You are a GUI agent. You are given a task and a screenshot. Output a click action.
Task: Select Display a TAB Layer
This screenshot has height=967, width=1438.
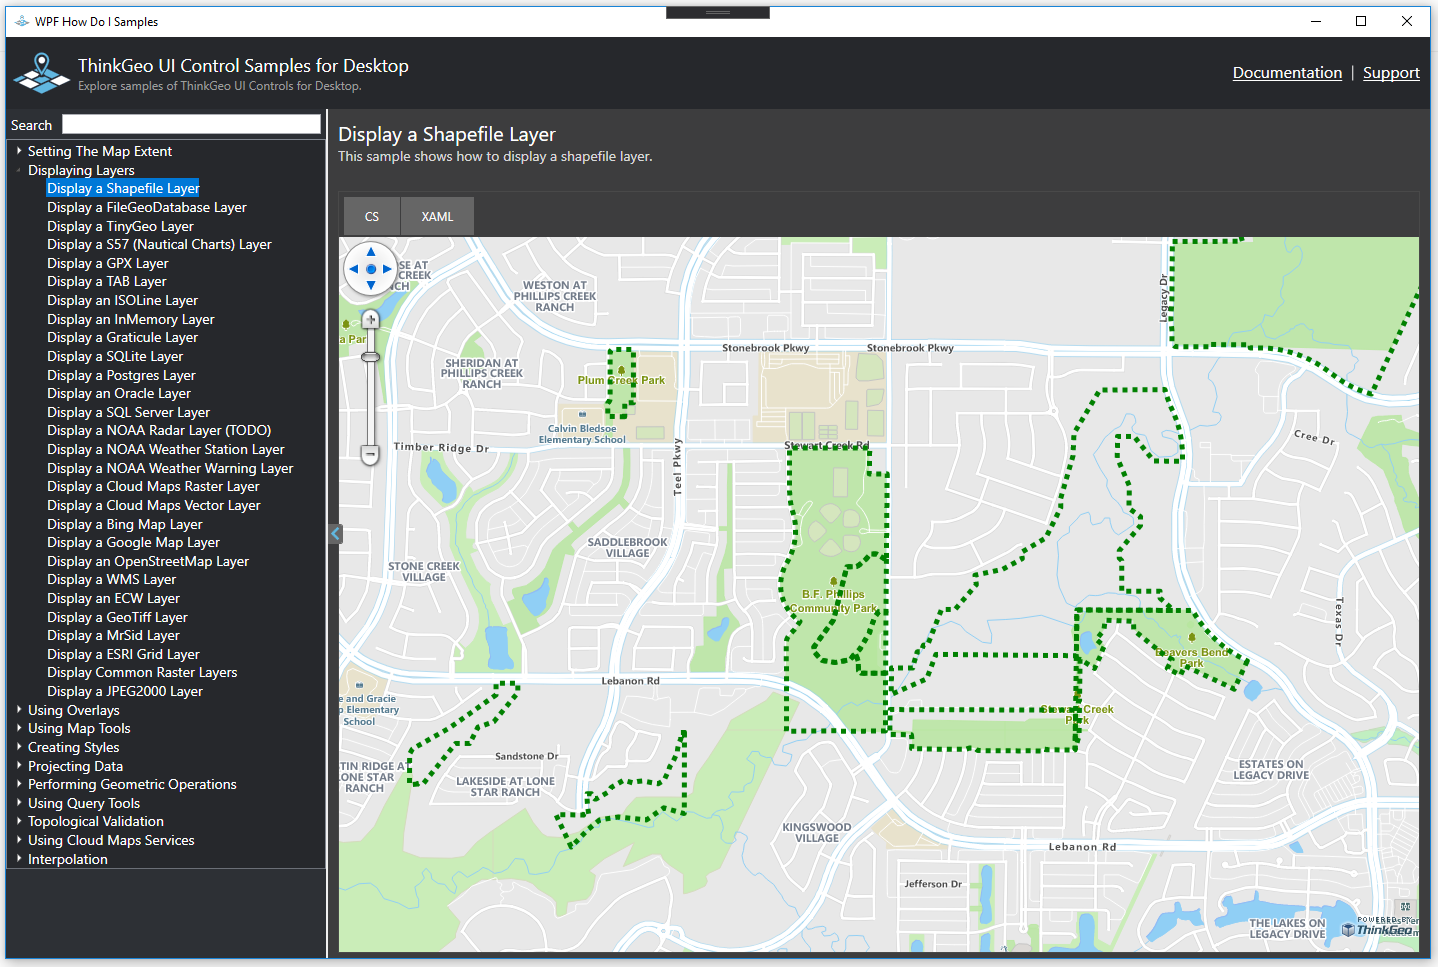[107, 281]
